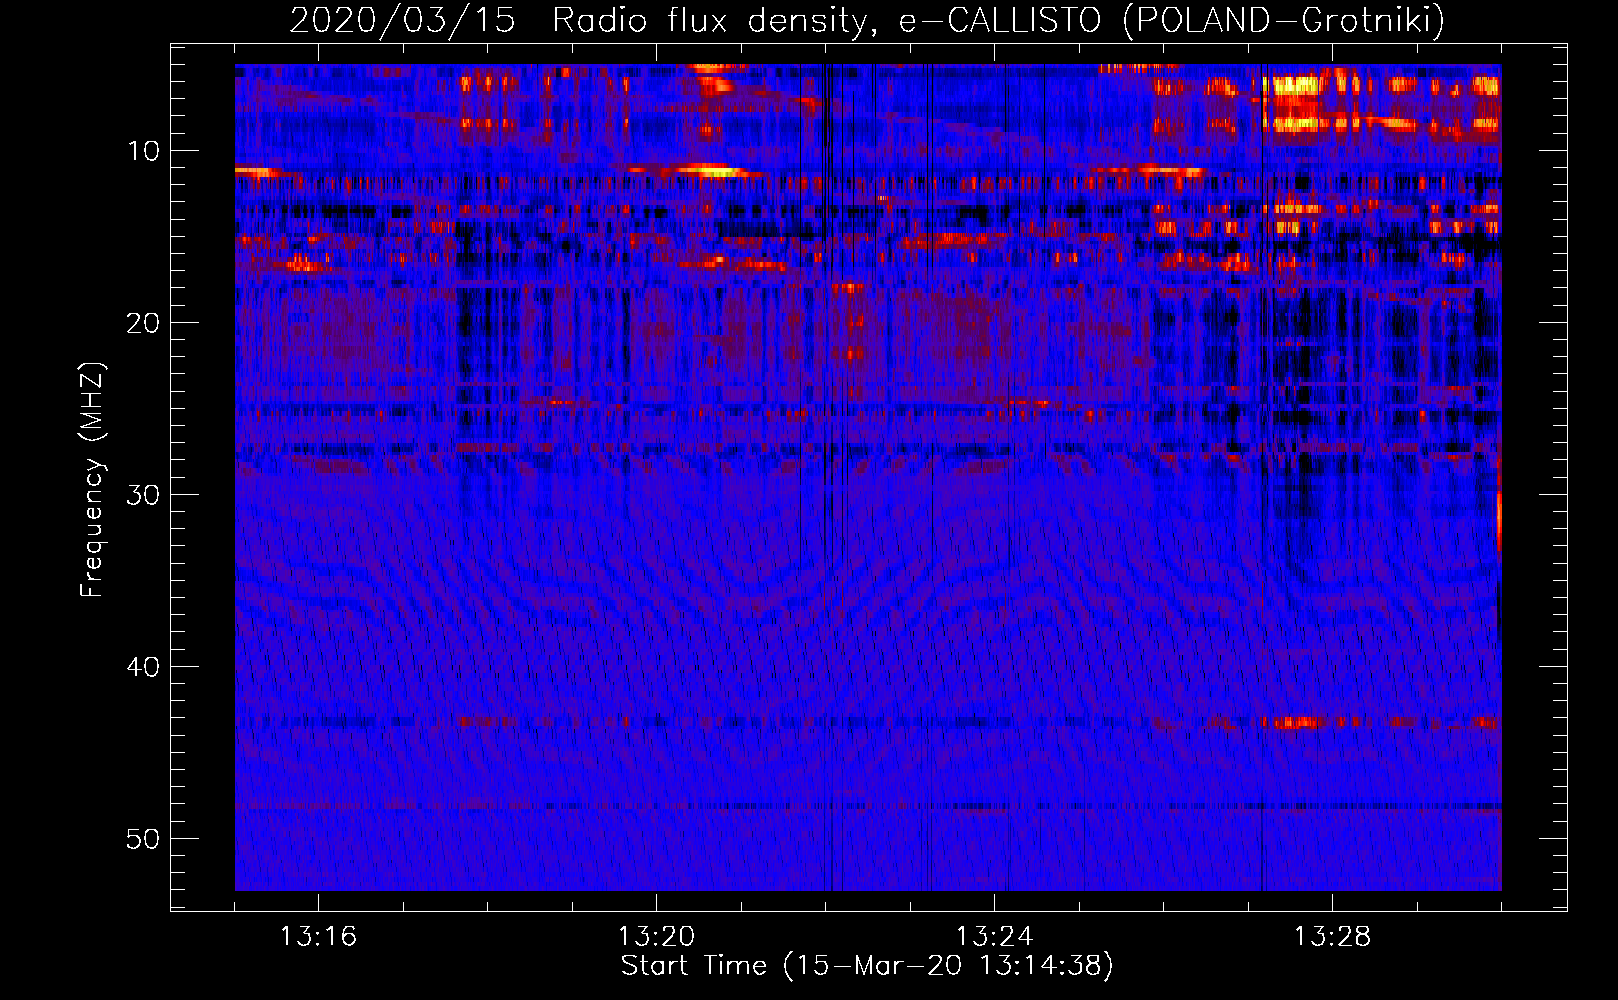Click the frequency tick label 40
Image resolution: width=1618 pixels, height=1000 pixels.
144,667
